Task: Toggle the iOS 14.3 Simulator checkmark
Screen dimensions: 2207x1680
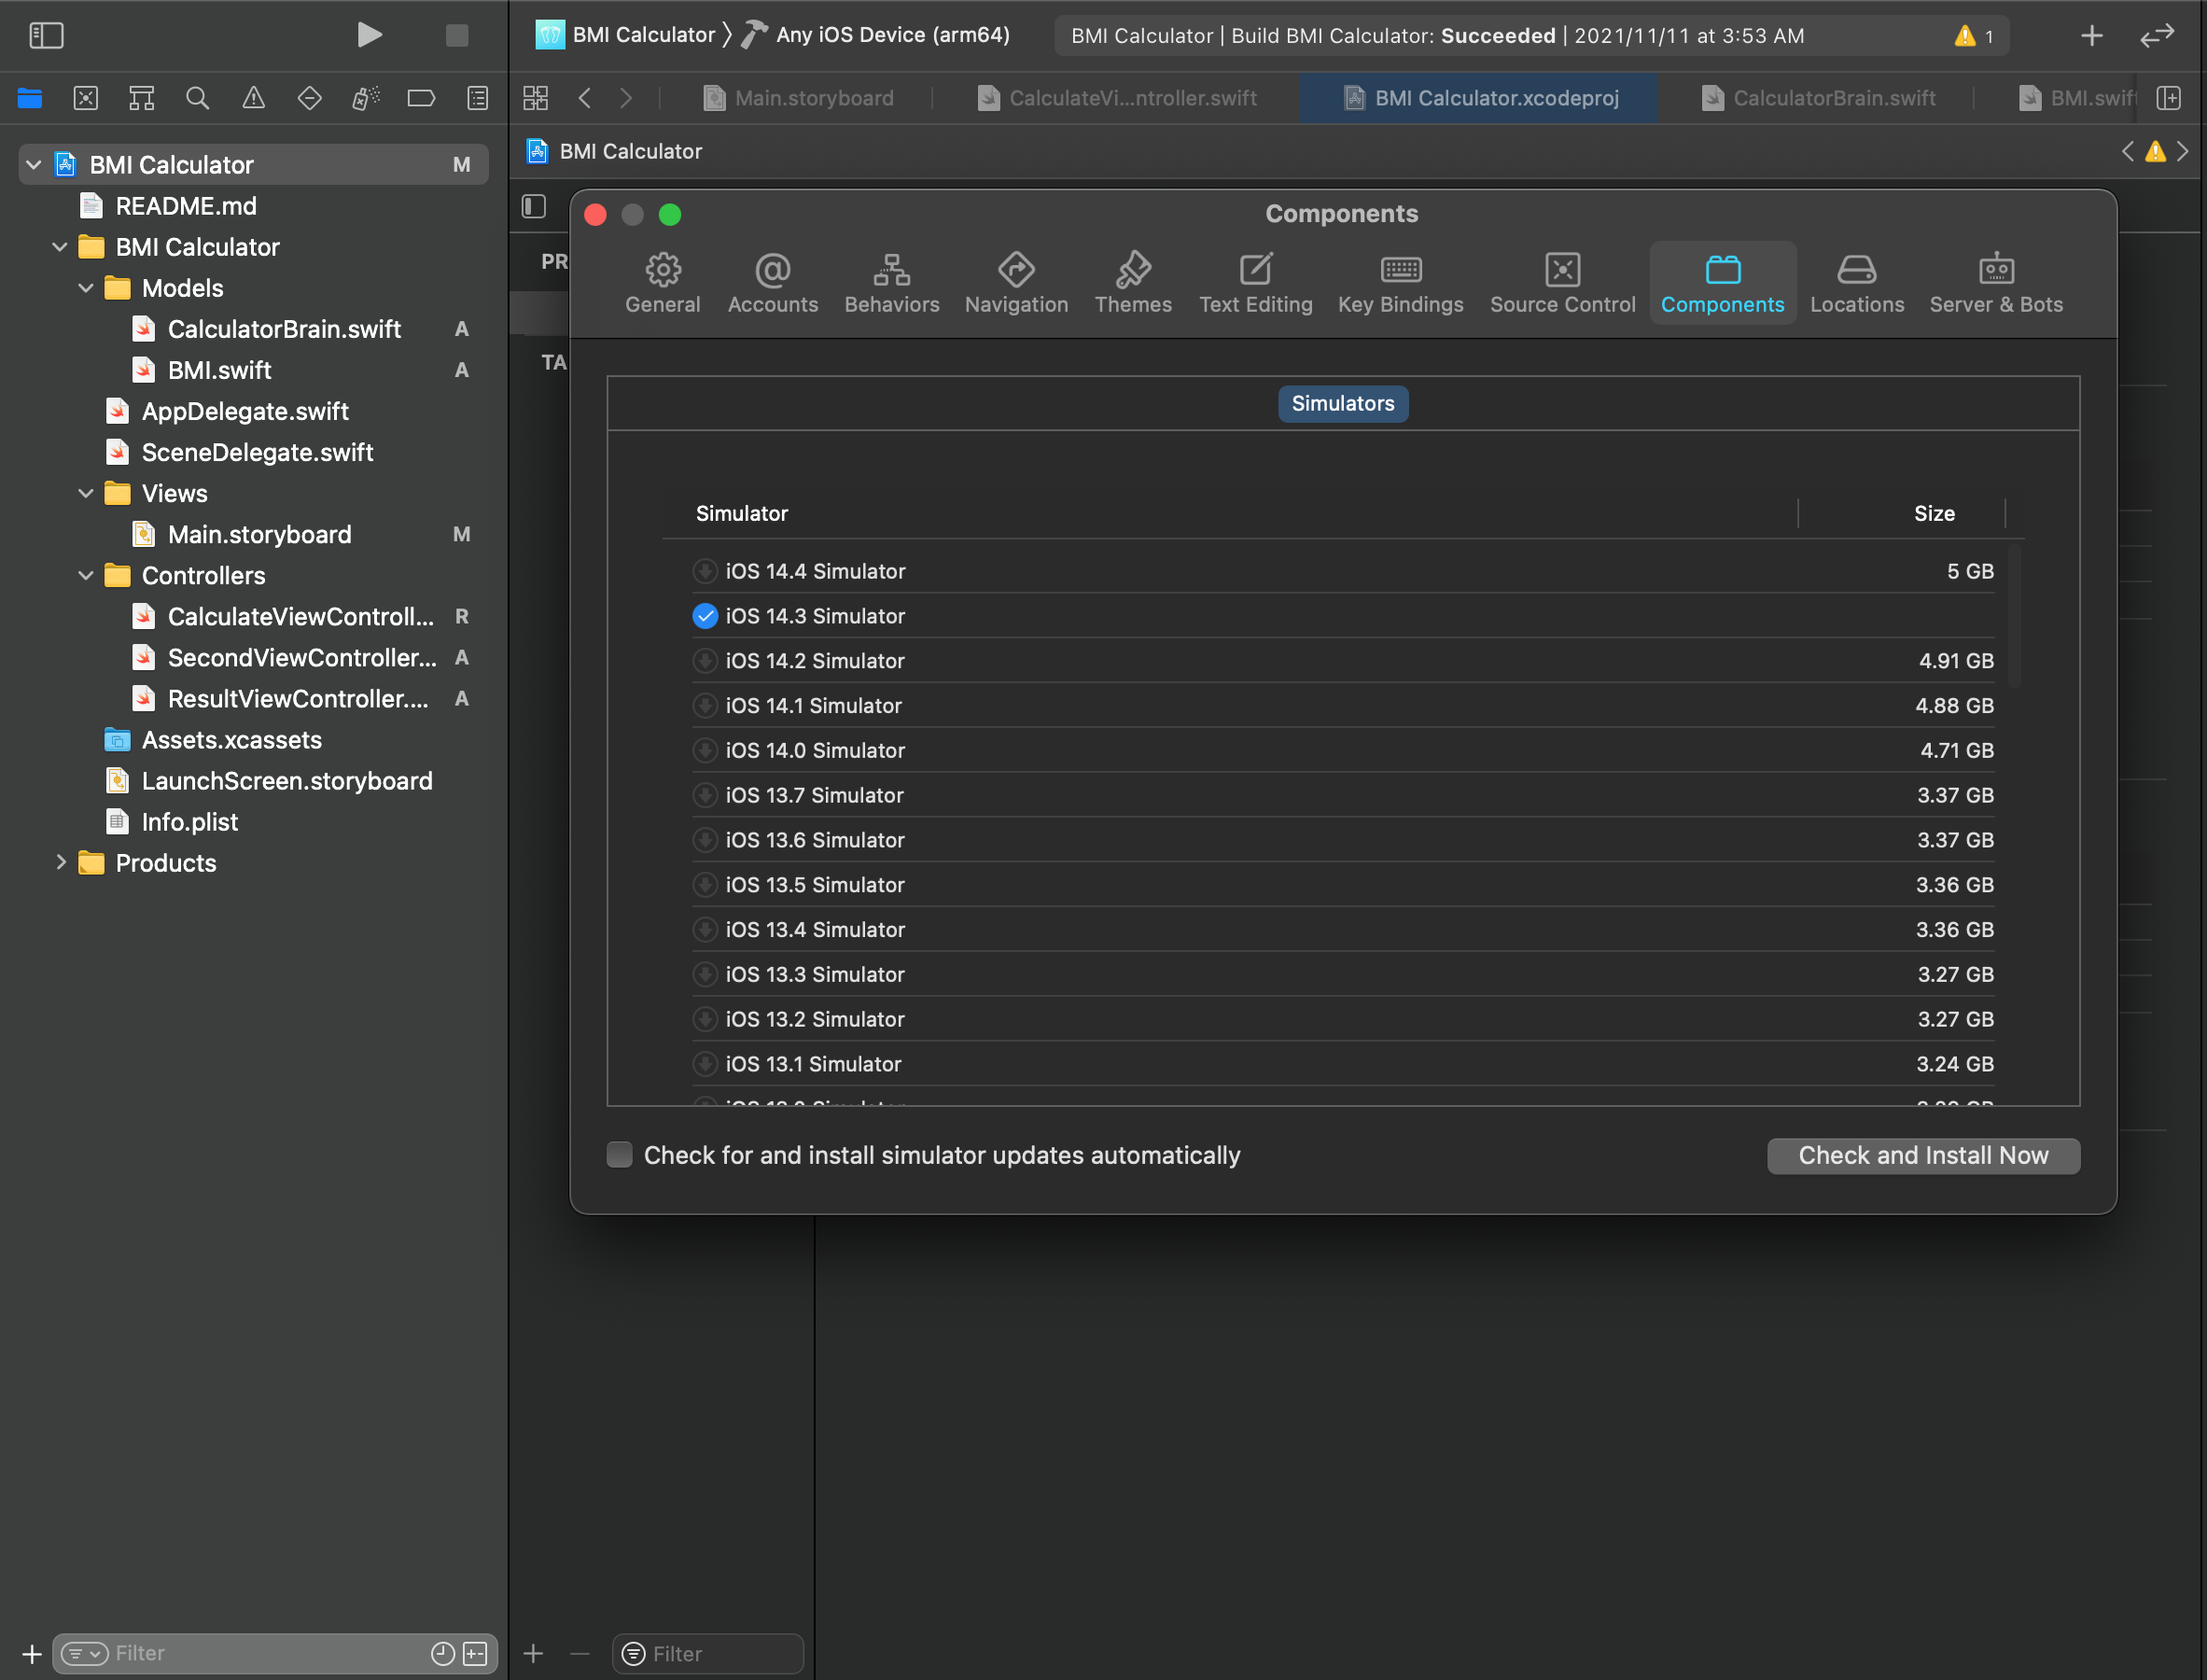Action: [705, 616]
